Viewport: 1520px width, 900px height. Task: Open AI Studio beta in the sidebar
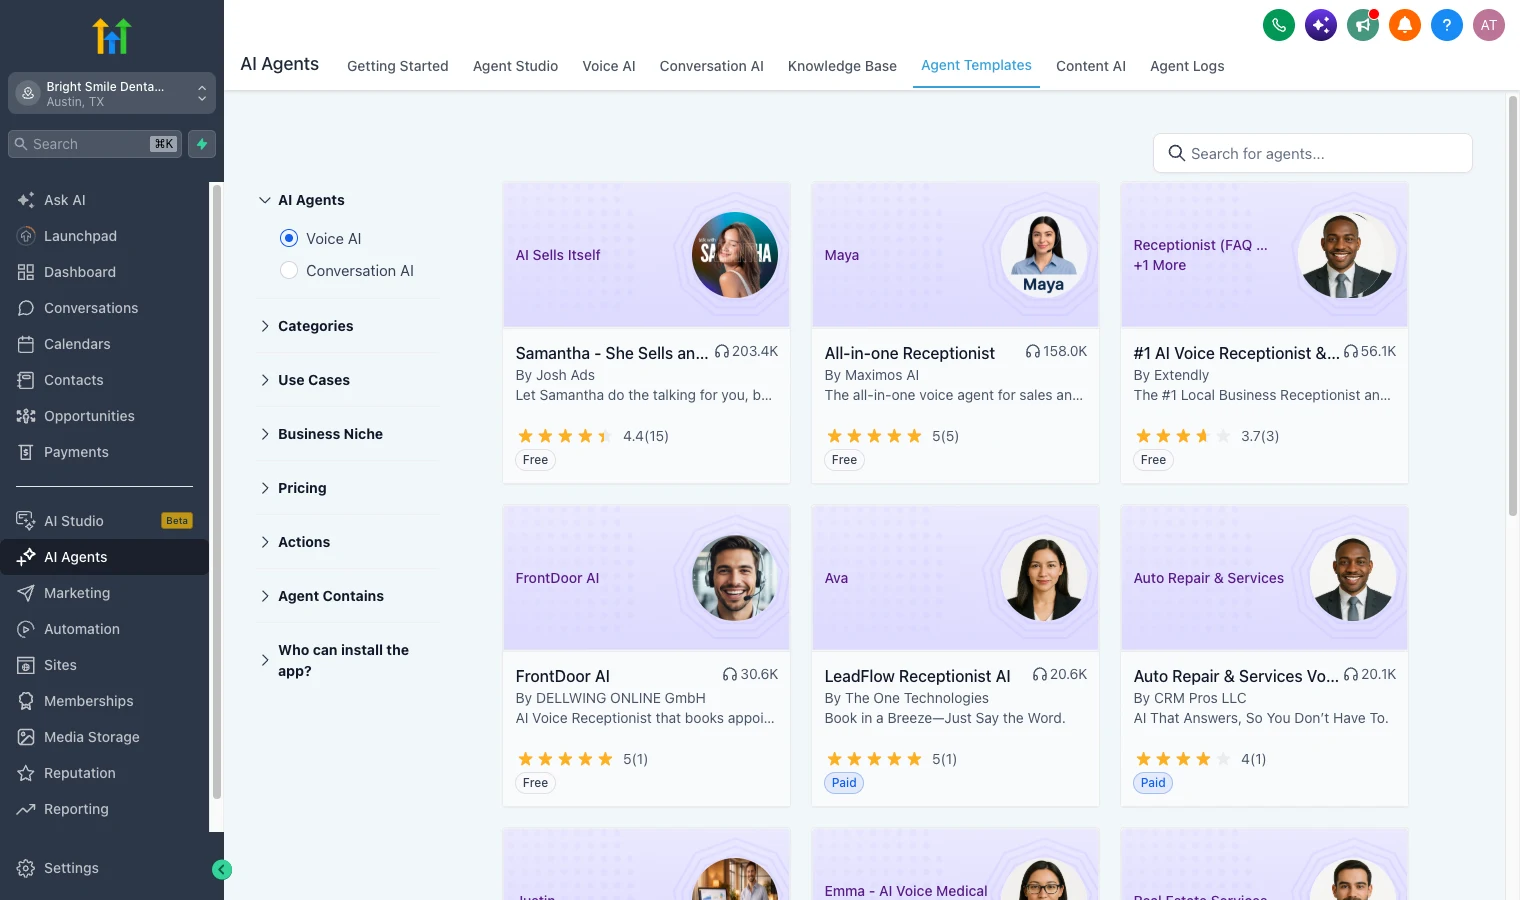[x=104, y=521]
